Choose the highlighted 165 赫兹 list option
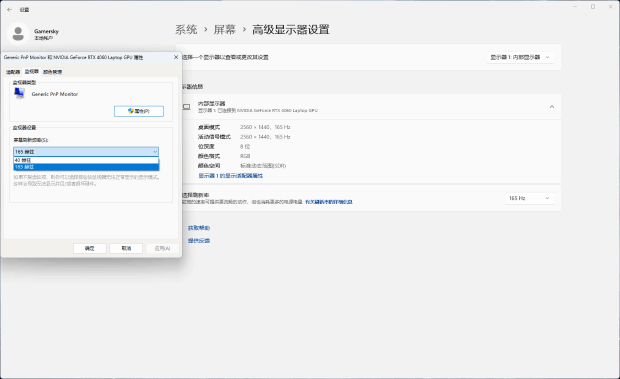Viewport: 620px width, 379px height. coord(86,167)
